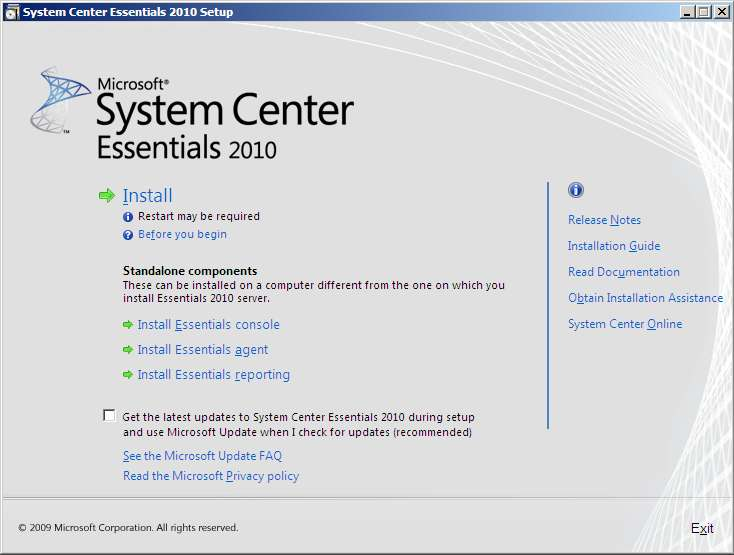The height and width of the screenshot is (555, 734).
Task: Click the question mark icon beside Before you begin
Action: point(128,235)
